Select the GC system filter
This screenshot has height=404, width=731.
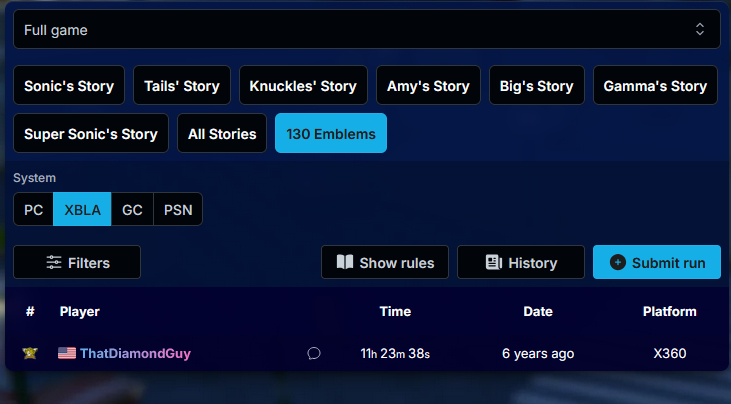pyautogui.click(x=132, y=210)
